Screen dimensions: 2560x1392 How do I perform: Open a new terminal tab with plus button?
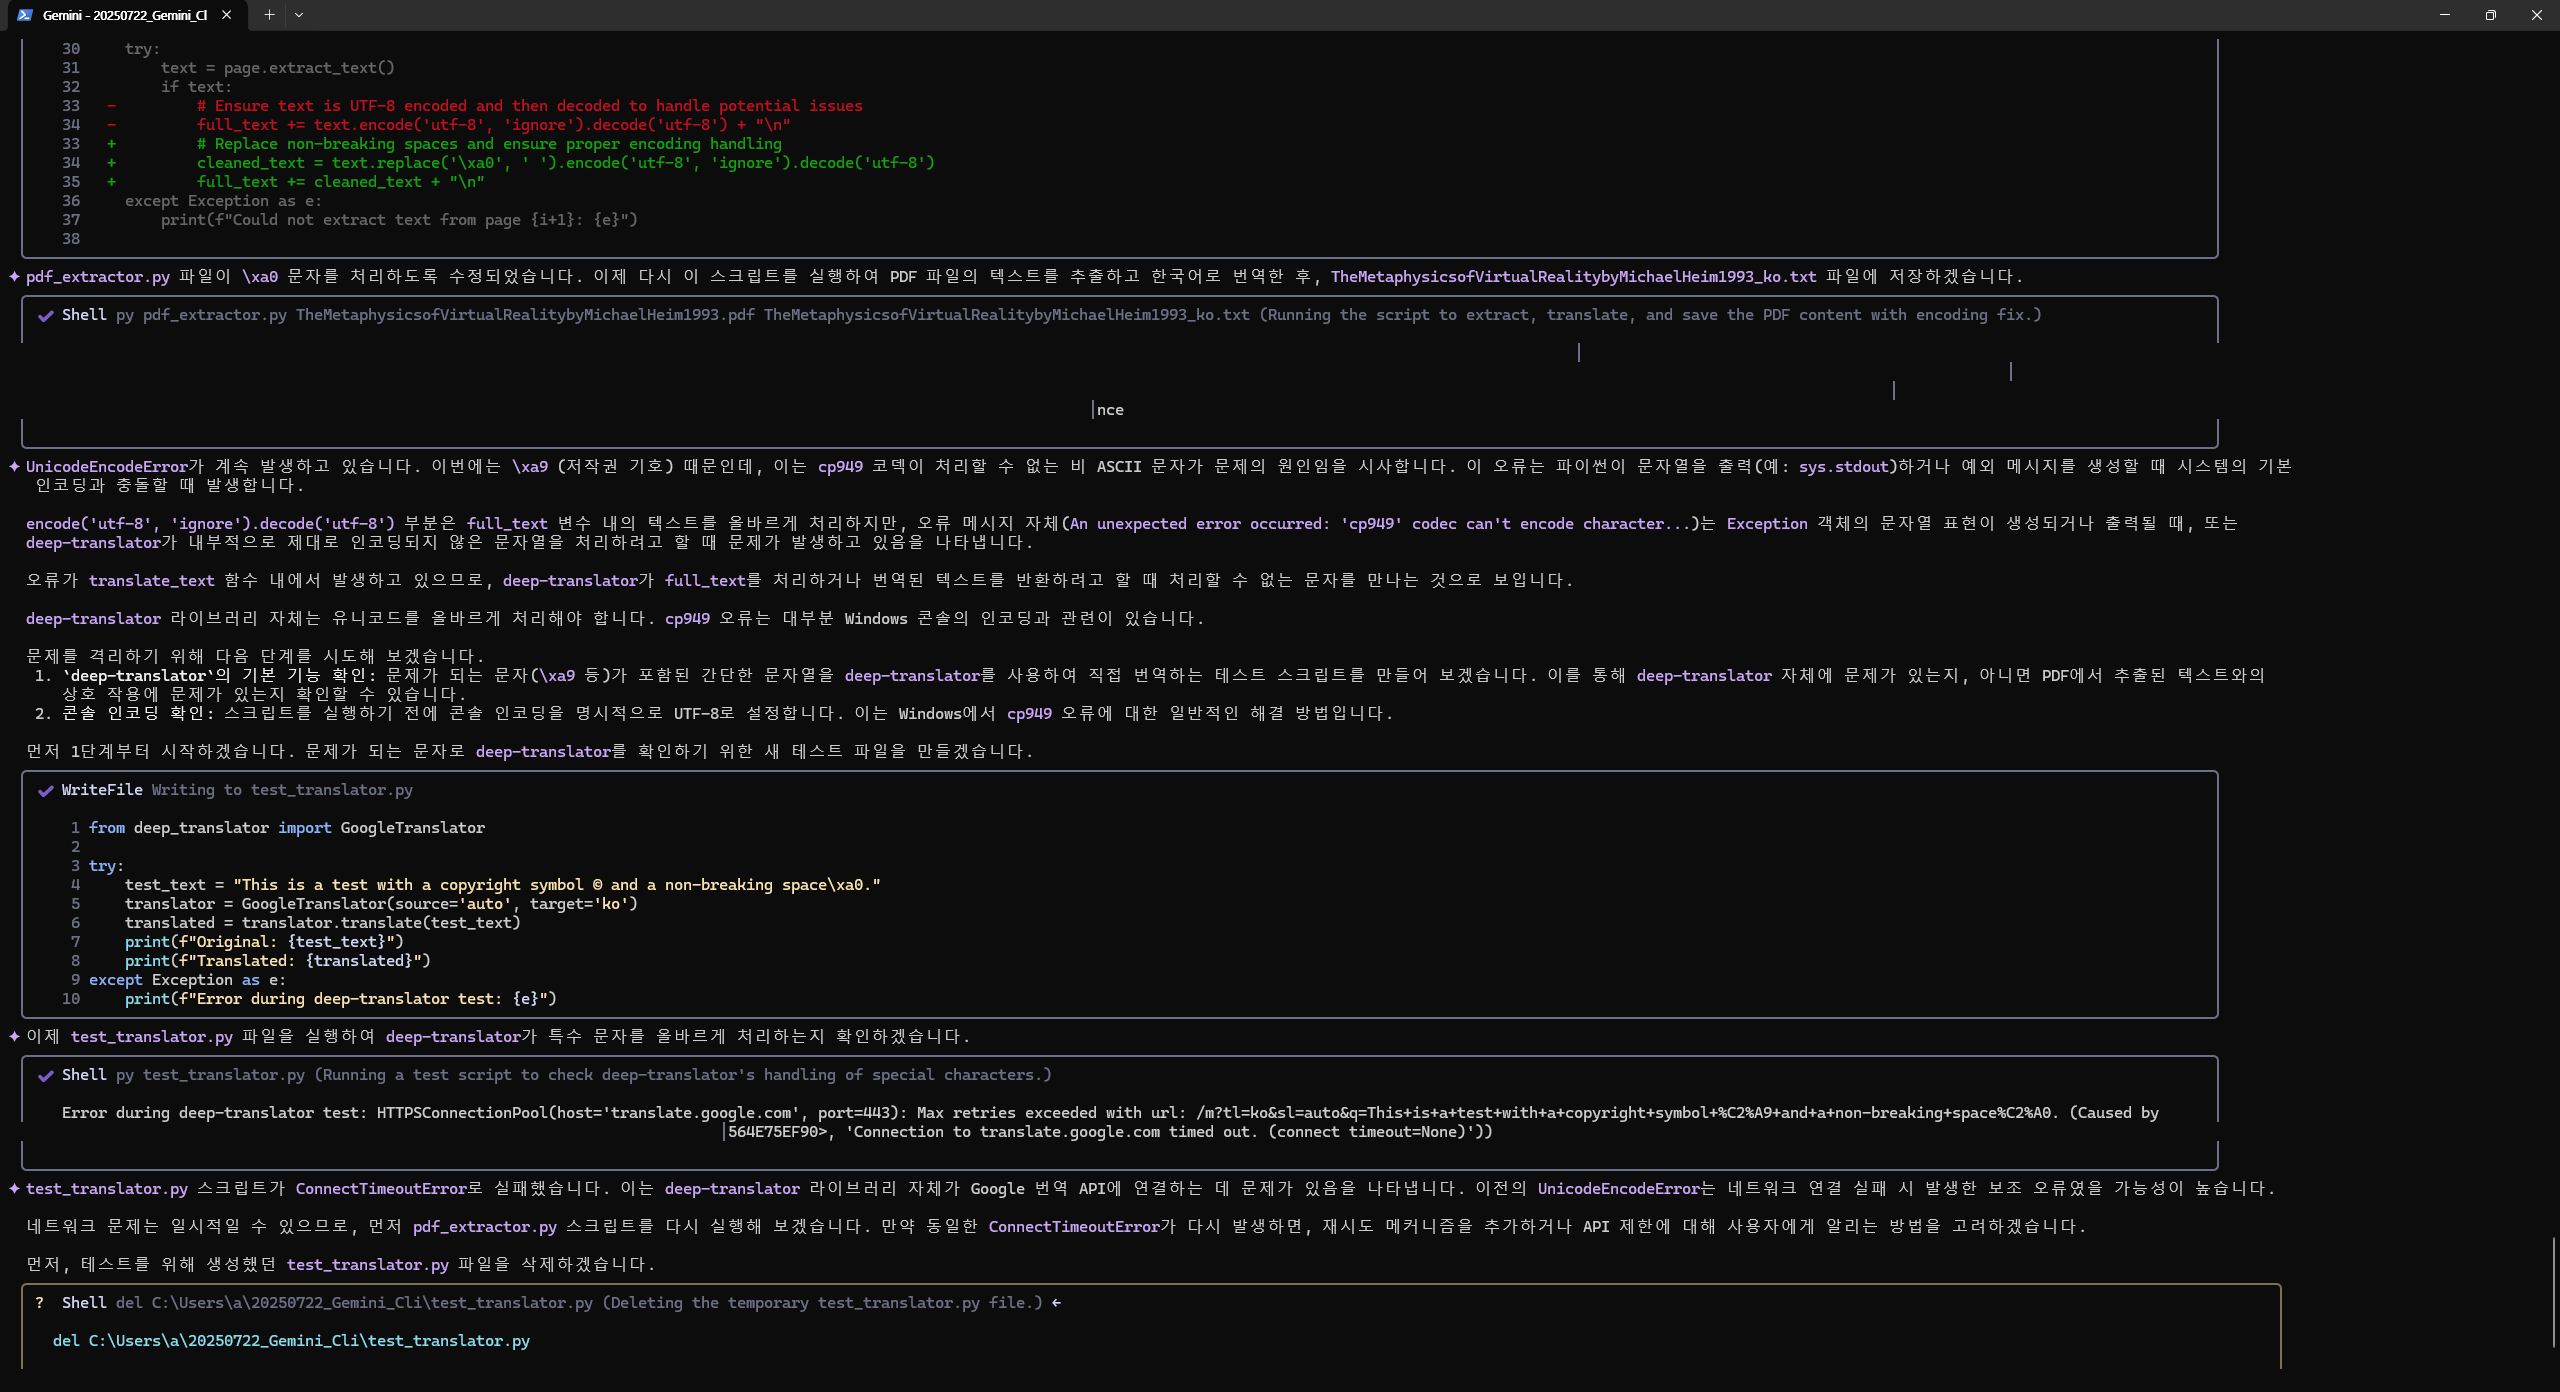click(269, 15)
